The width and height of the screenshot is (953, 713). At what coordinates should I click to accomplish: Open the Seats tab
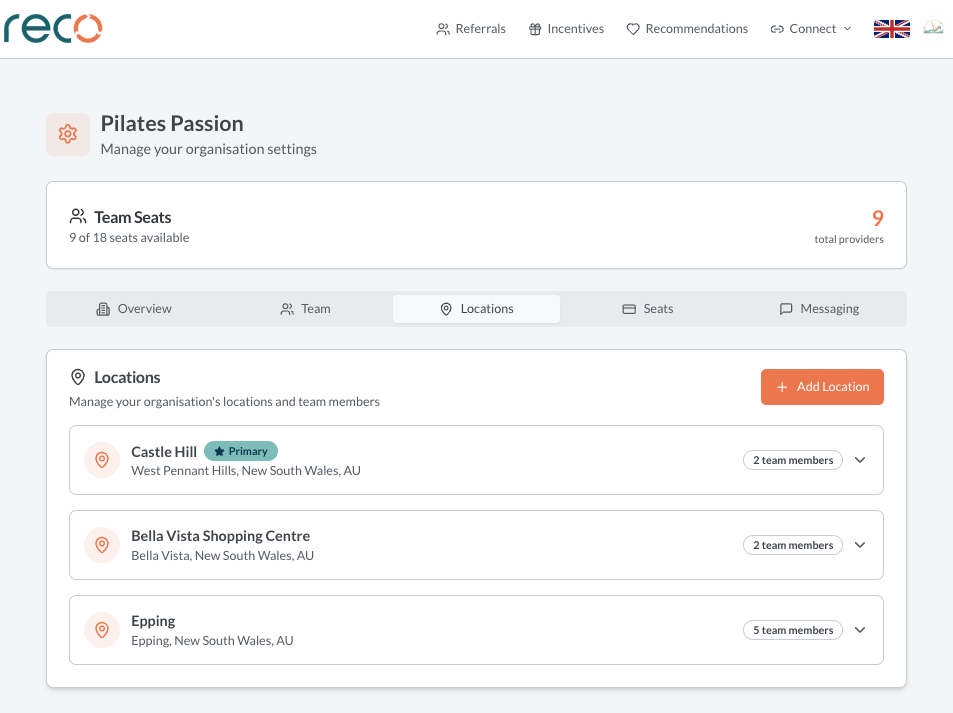[647, 309]
